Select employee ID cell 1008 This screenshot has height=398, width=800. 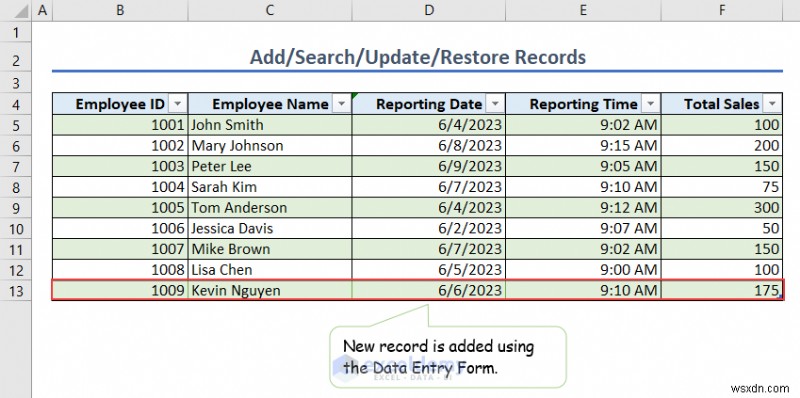[x=120, y=270]
